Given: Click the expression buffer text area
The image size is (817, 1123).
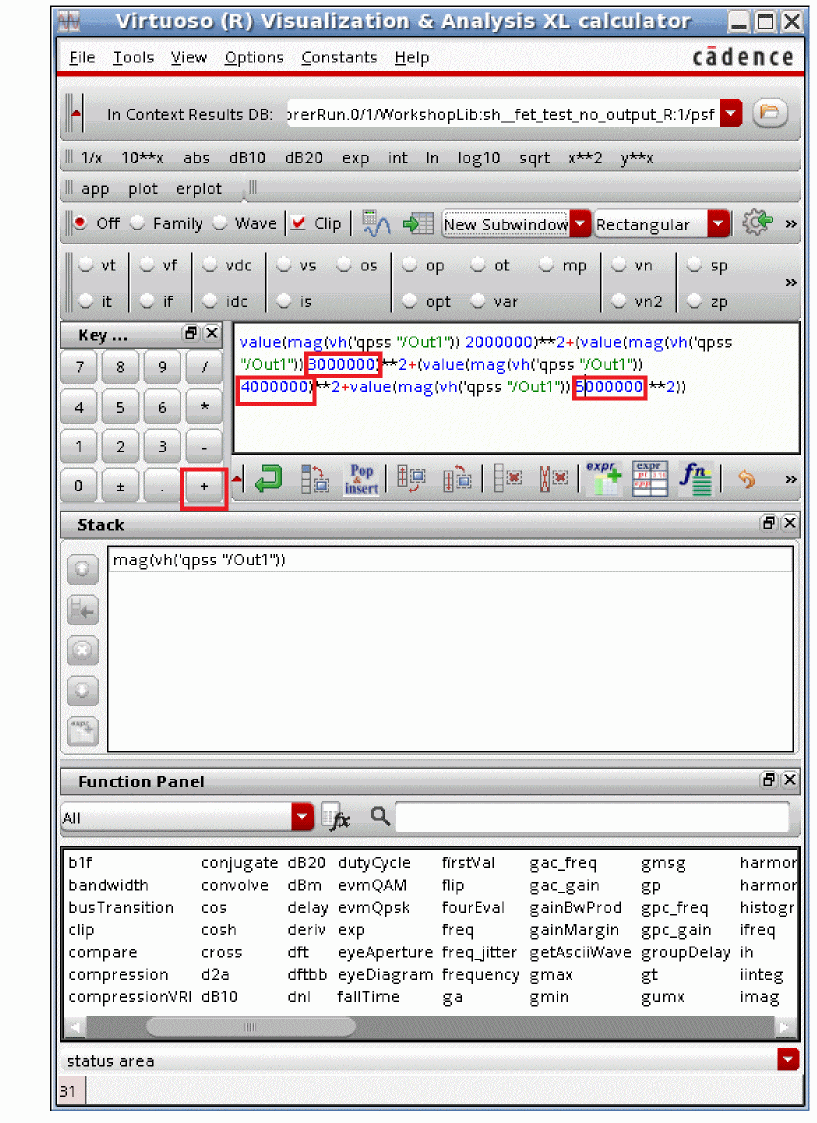Looking at the screenshot, I should (516, 387).
